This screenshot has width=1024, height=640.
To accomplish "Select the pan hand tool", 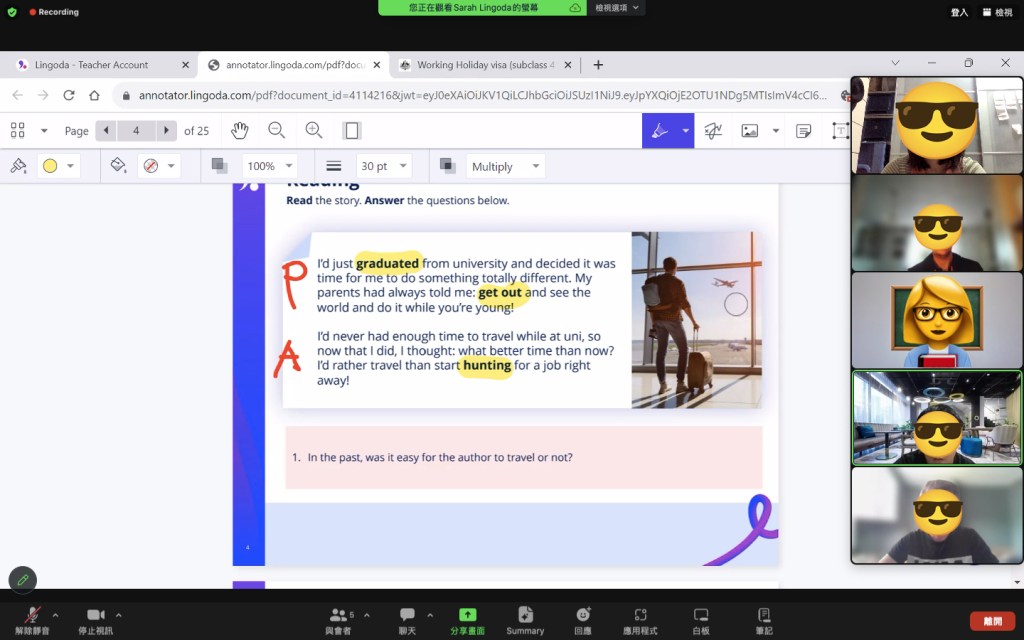I will click(x=239, y=131).
